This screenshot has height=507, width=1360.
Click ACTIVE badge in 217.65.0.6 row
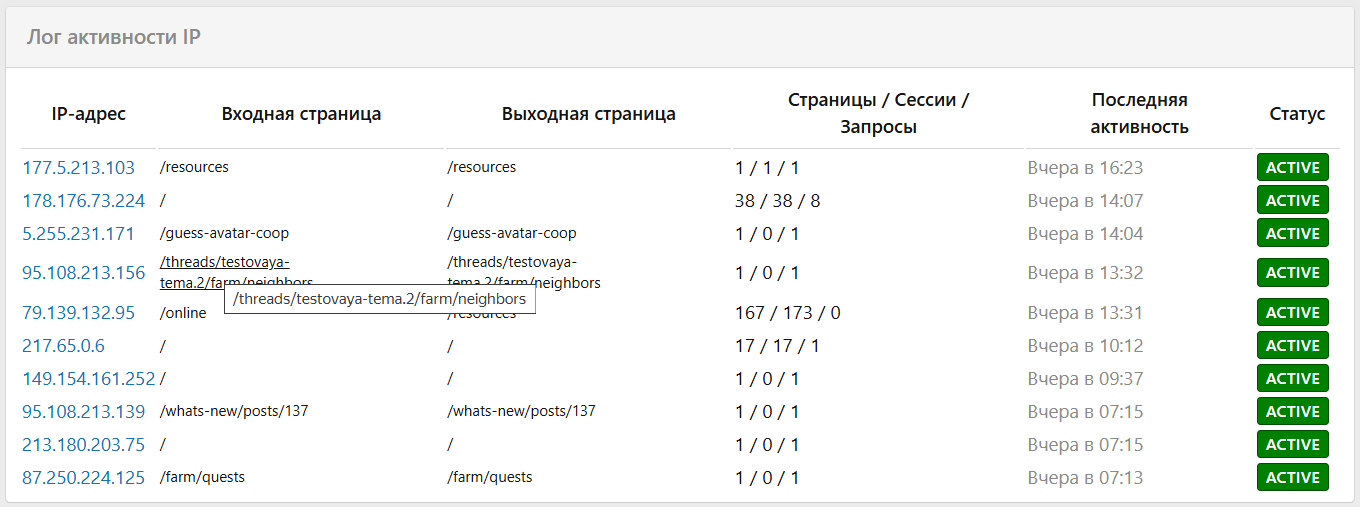(1292, 346)
